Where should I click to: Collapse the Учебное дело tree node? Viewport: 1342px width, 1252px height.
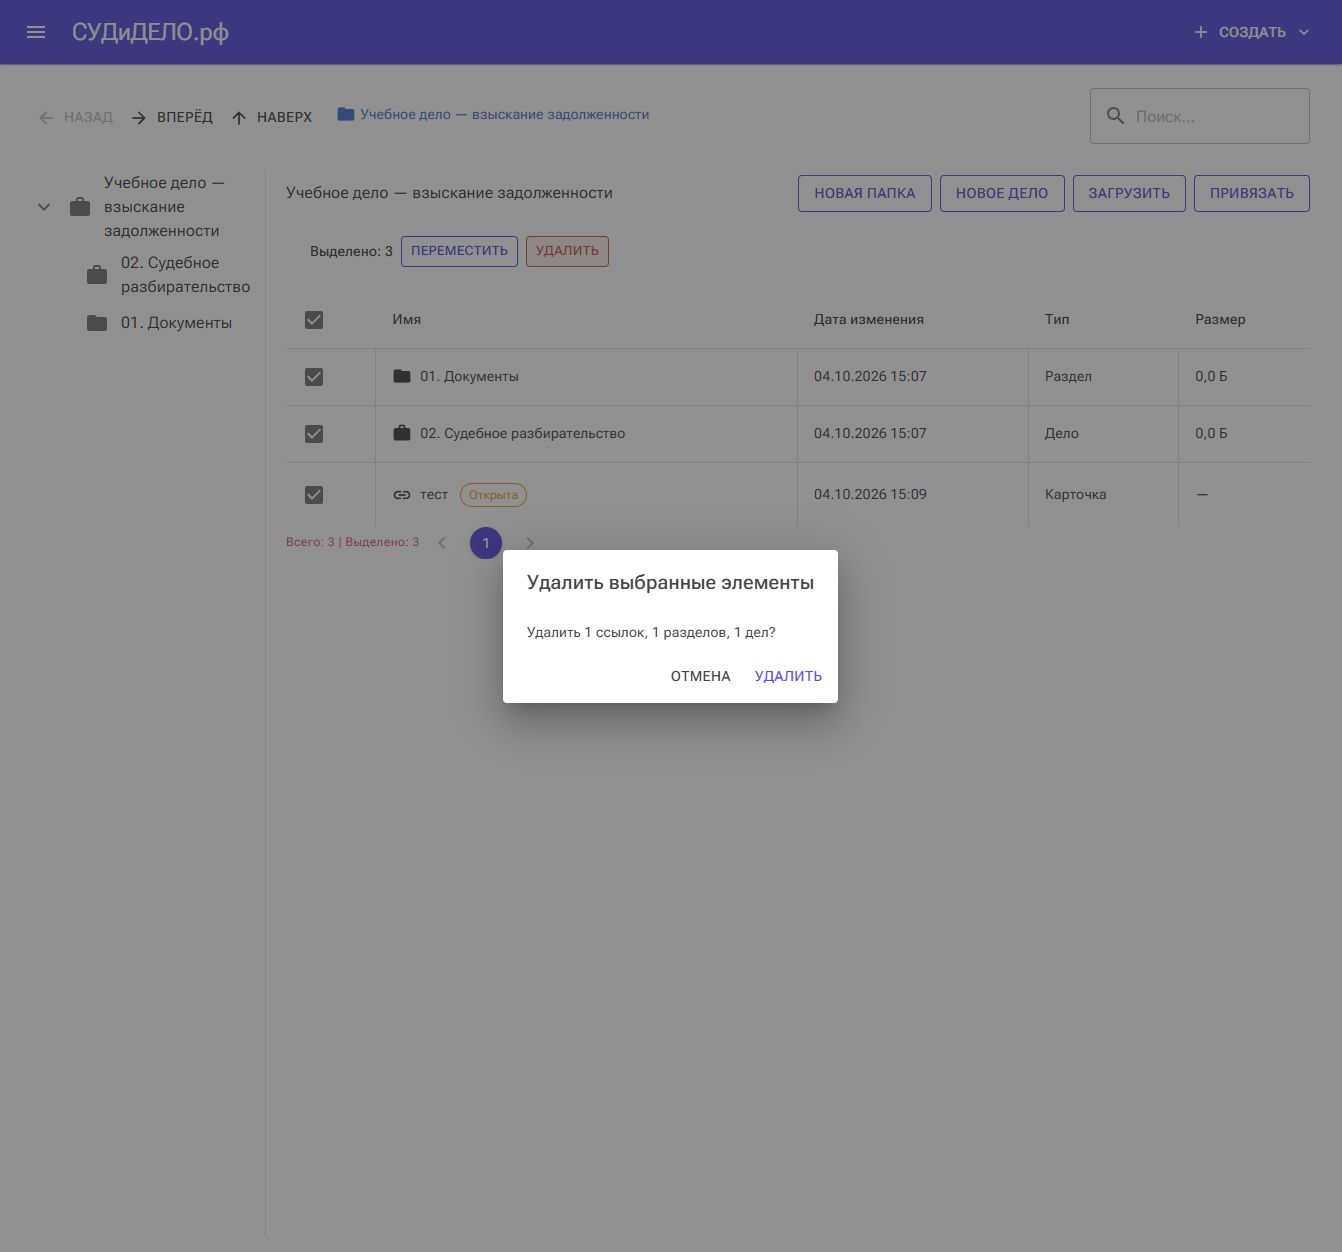tap(44, 207)
